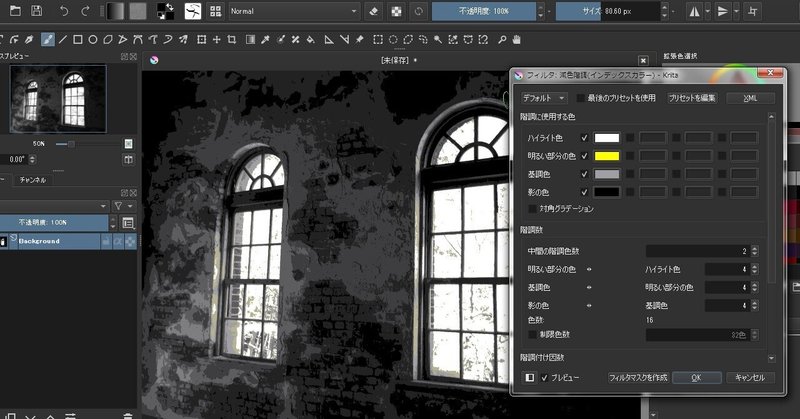Adjust layer 不透明度 100% slider

(54, 223)
